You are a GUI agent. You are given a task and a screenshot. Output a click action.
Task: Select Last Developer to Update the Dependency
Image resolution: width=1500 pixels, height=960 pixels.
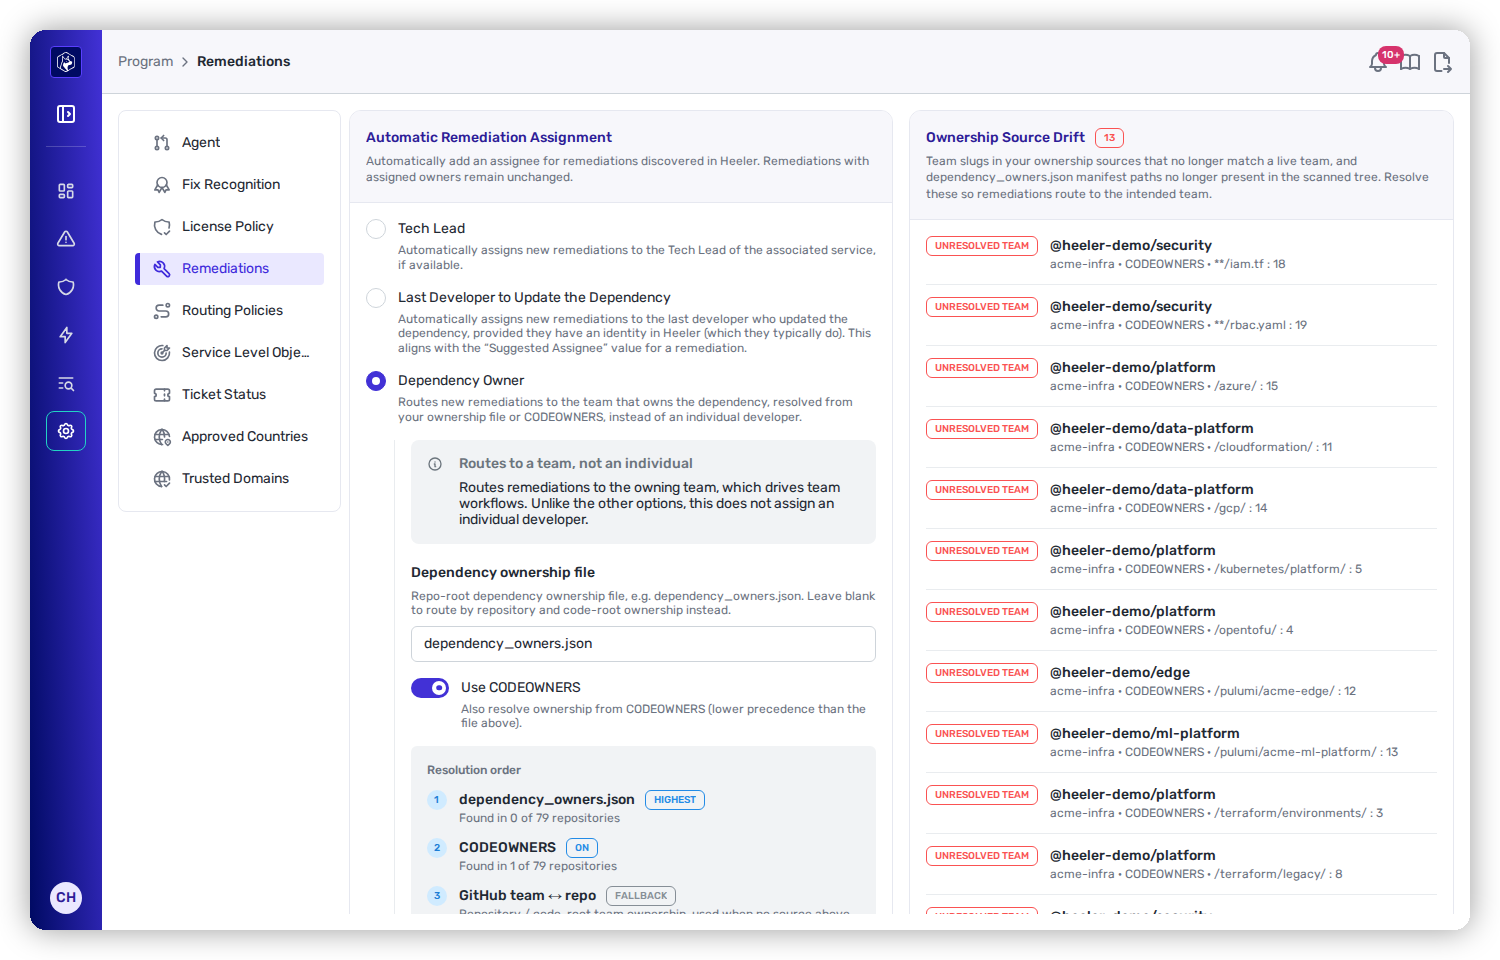[x=376, y=298]
